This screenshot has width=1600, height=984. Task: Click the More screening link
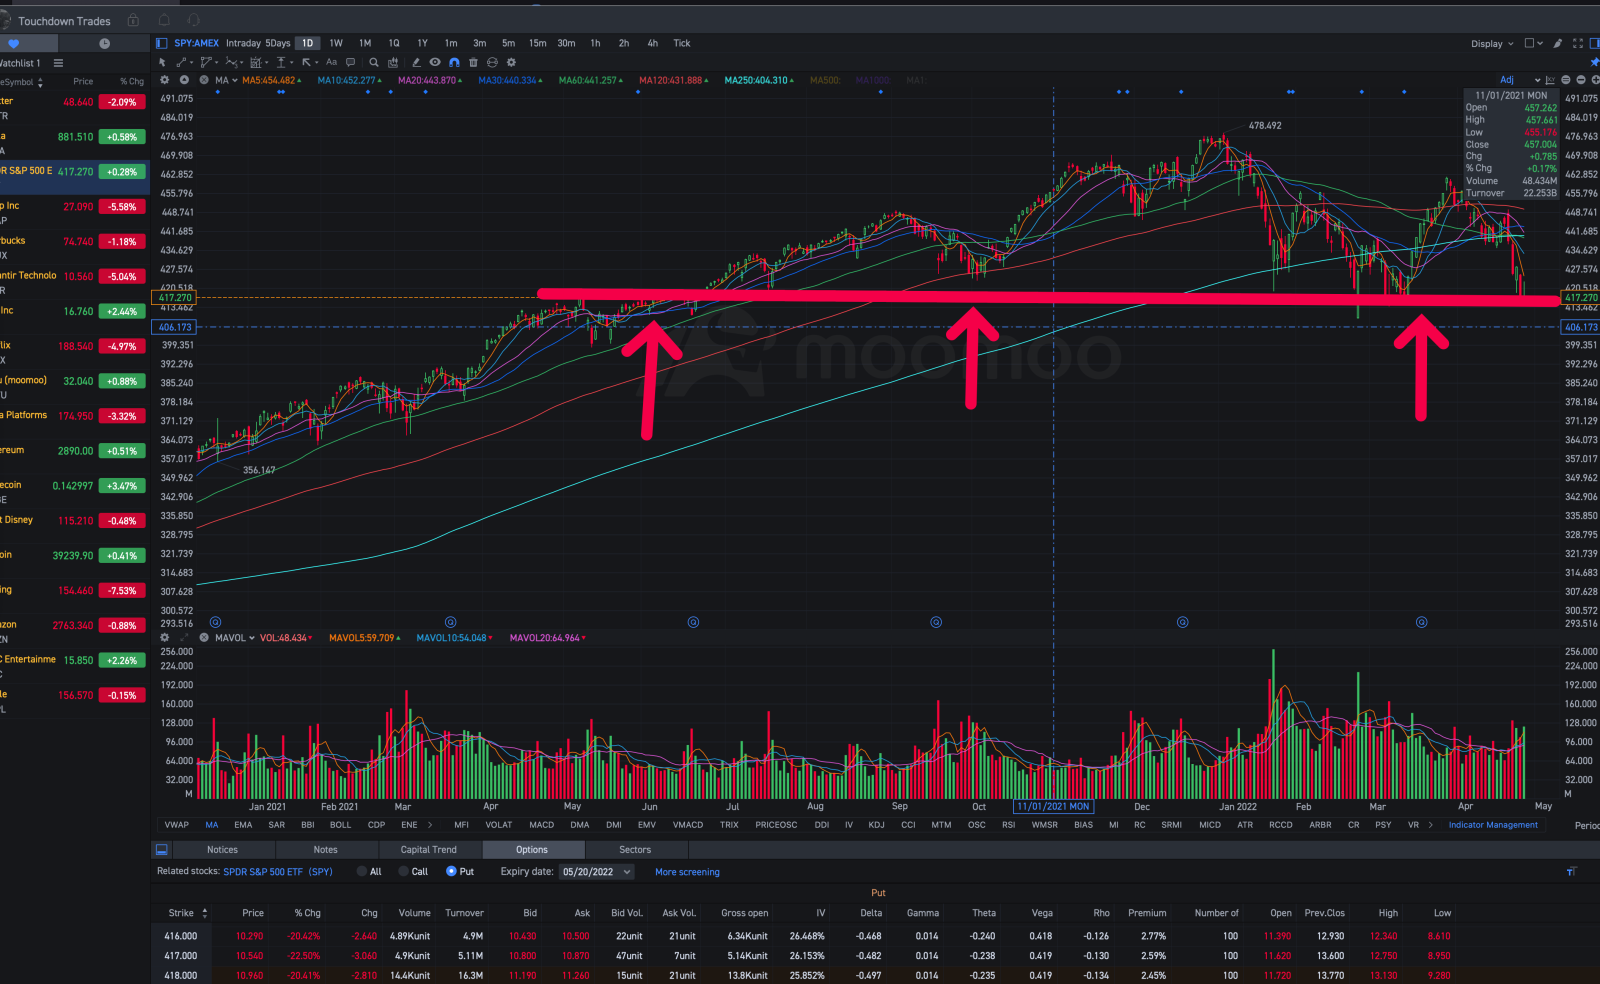coord(687,872)
